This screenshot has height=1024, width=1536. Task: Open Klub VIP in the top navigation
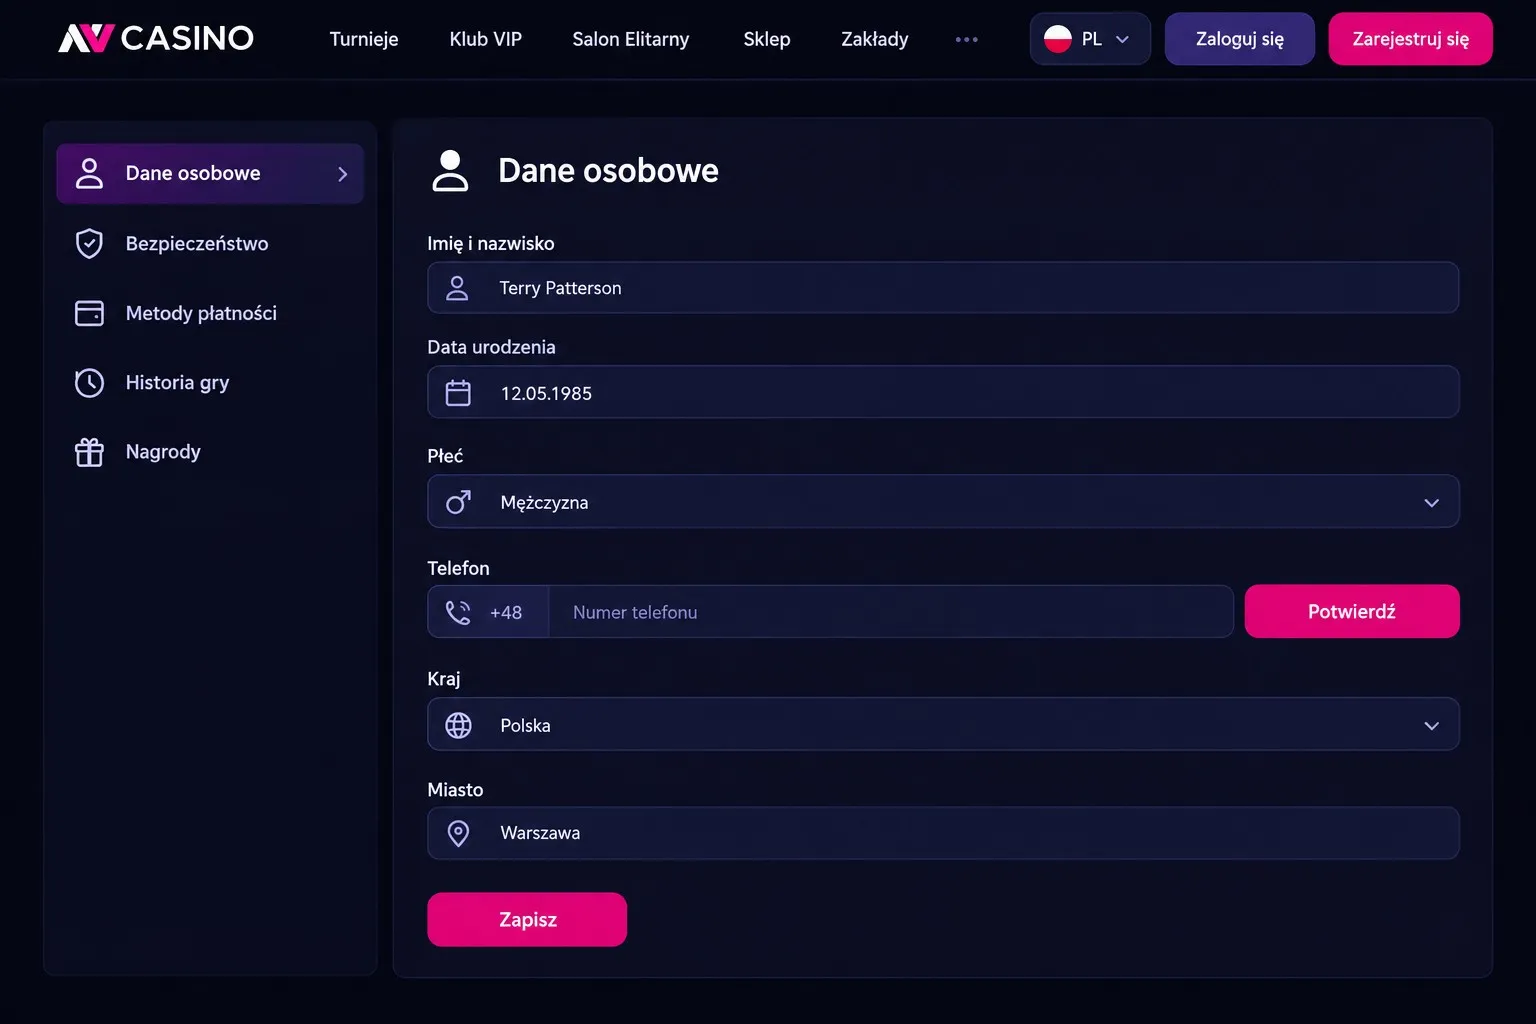tap(486, 39)
